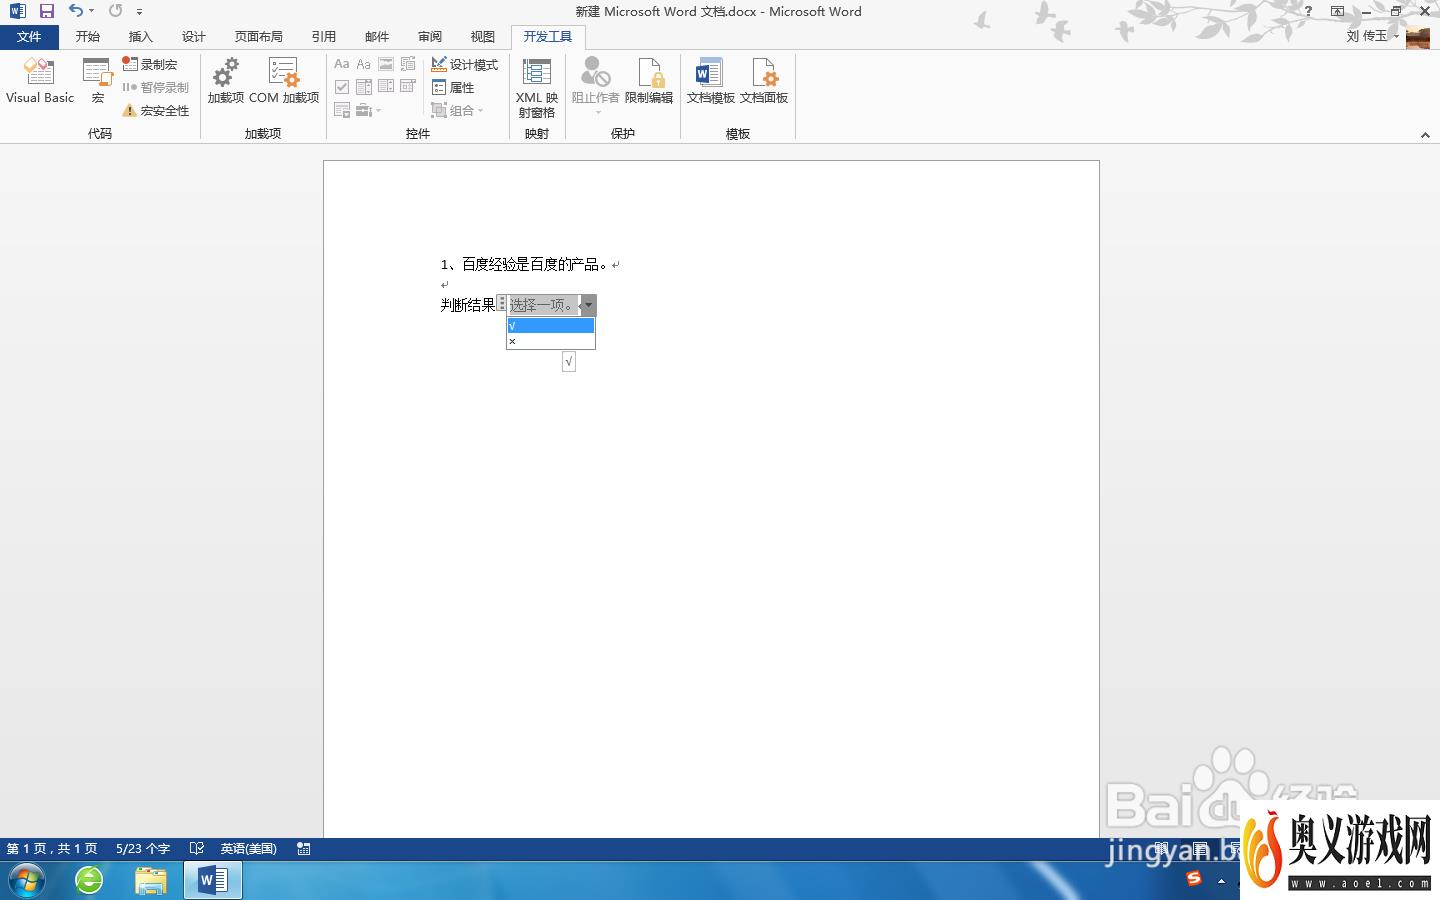
Task: Insert a check box content control
Action: pos(342,87)
